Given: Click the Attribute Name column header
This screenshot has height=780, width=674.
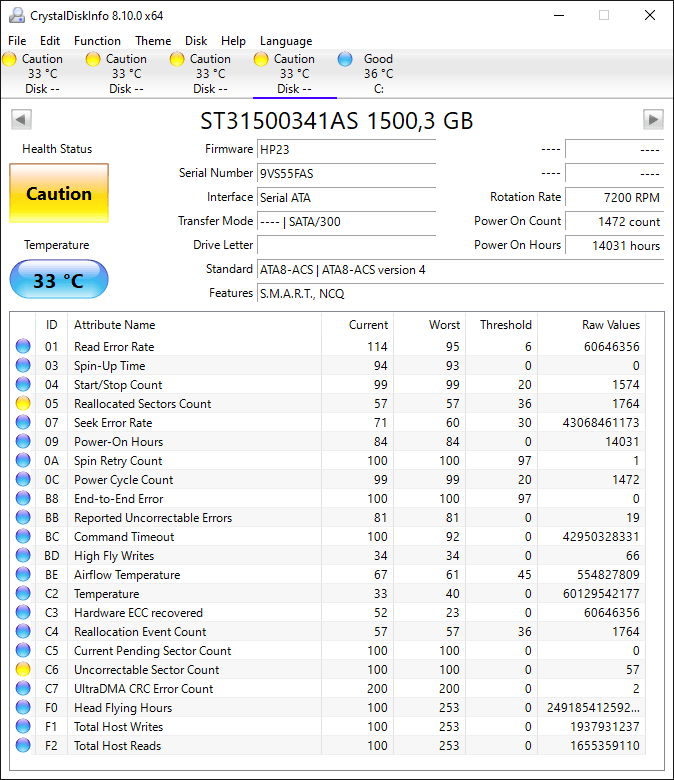Looking at the screenshot, I should click(194, 325).
